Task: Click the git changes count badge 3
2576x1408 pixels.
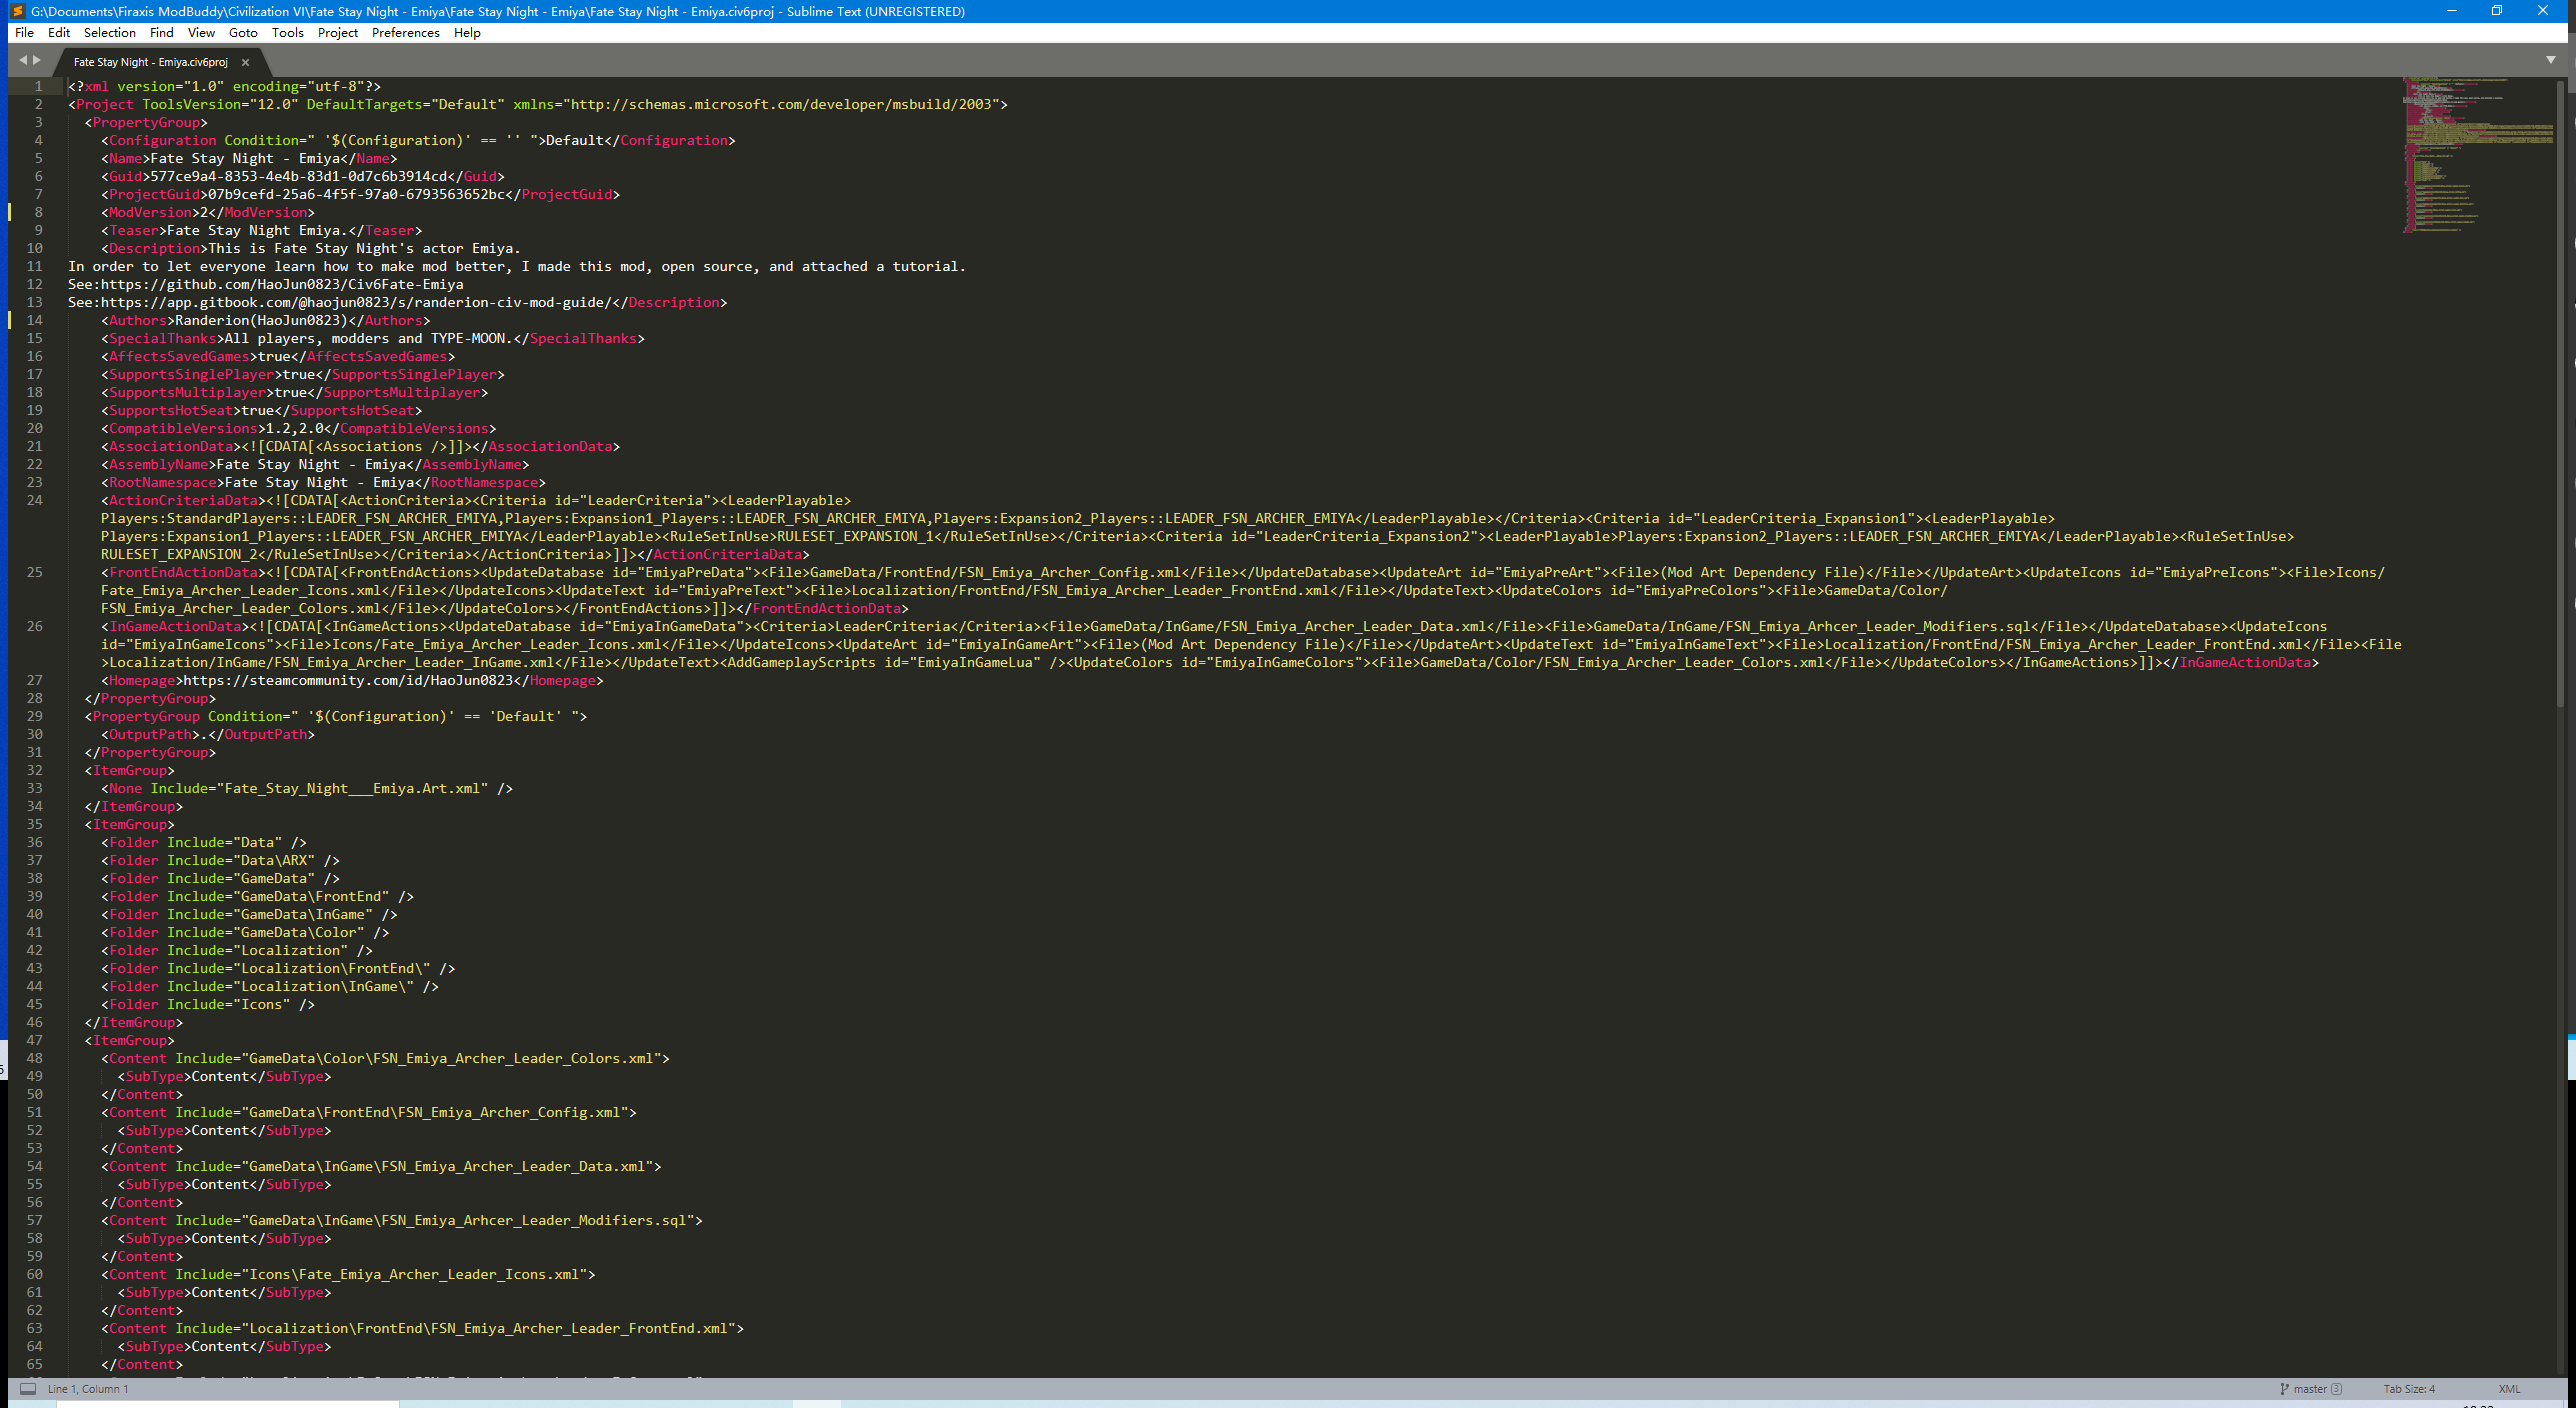Action: 2336,1389
